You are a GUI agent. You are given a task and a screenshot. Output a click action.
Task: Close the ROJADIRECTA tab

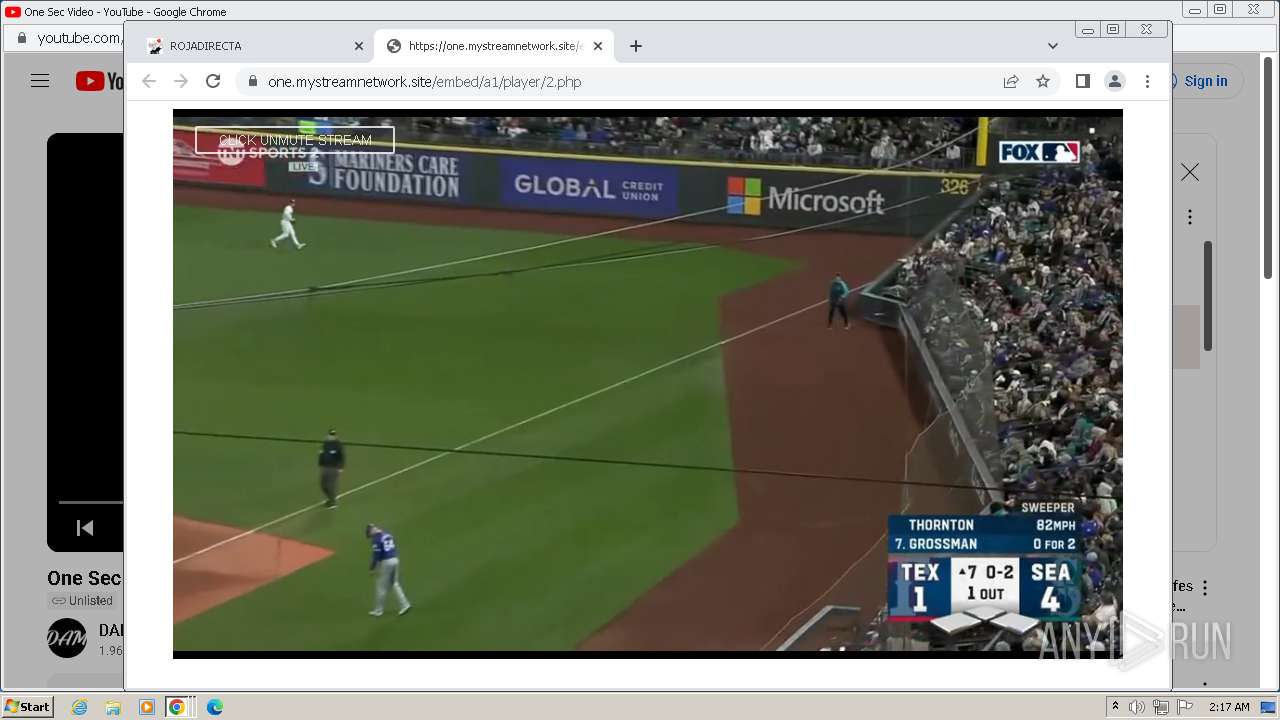click(359, 46)
